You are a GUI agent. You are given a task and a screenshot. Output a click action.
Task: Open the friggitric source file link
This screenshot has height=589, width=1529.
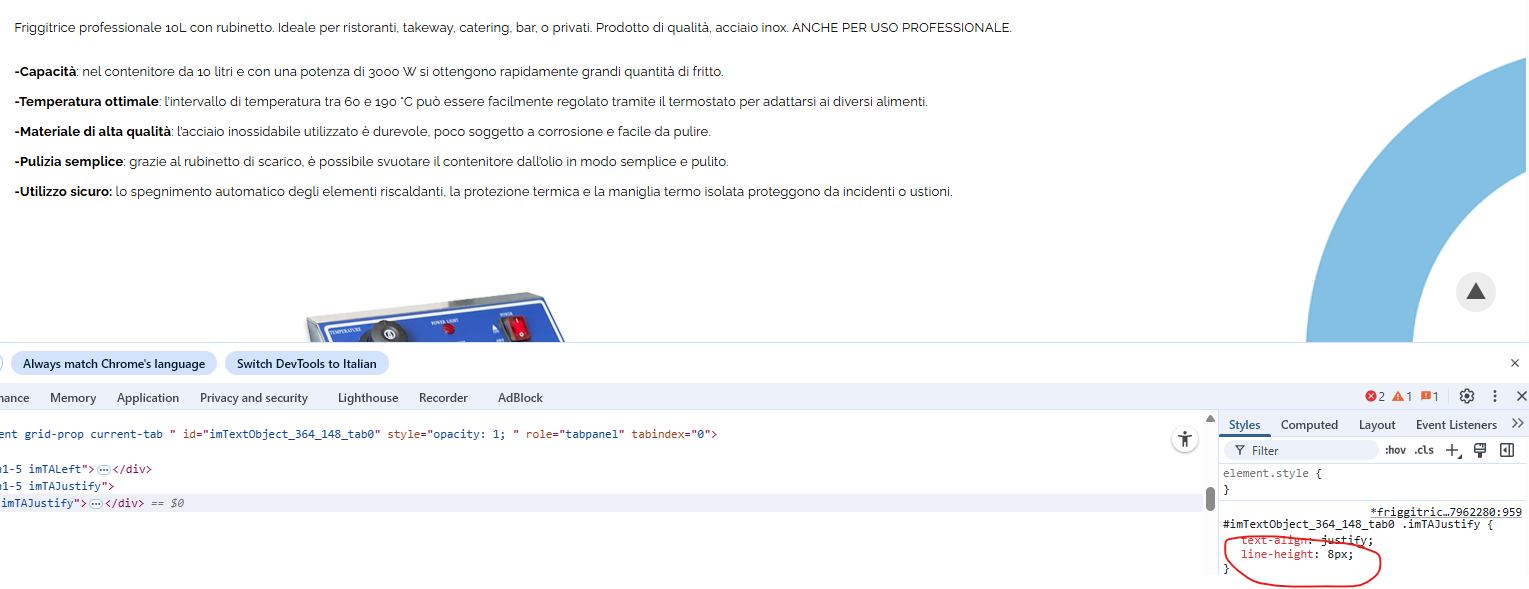[x=1446, y=512]
